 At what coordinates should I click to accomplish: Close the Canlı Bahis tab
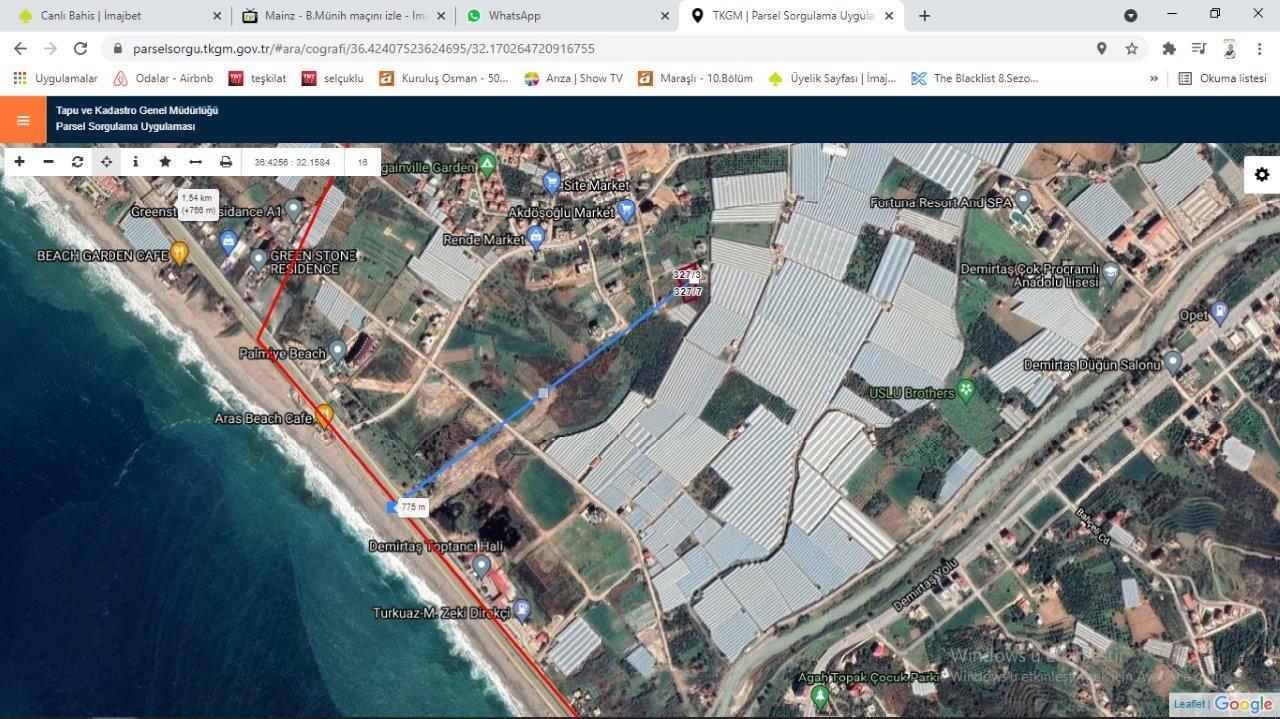pyautogui.click(x=217, y=16)
